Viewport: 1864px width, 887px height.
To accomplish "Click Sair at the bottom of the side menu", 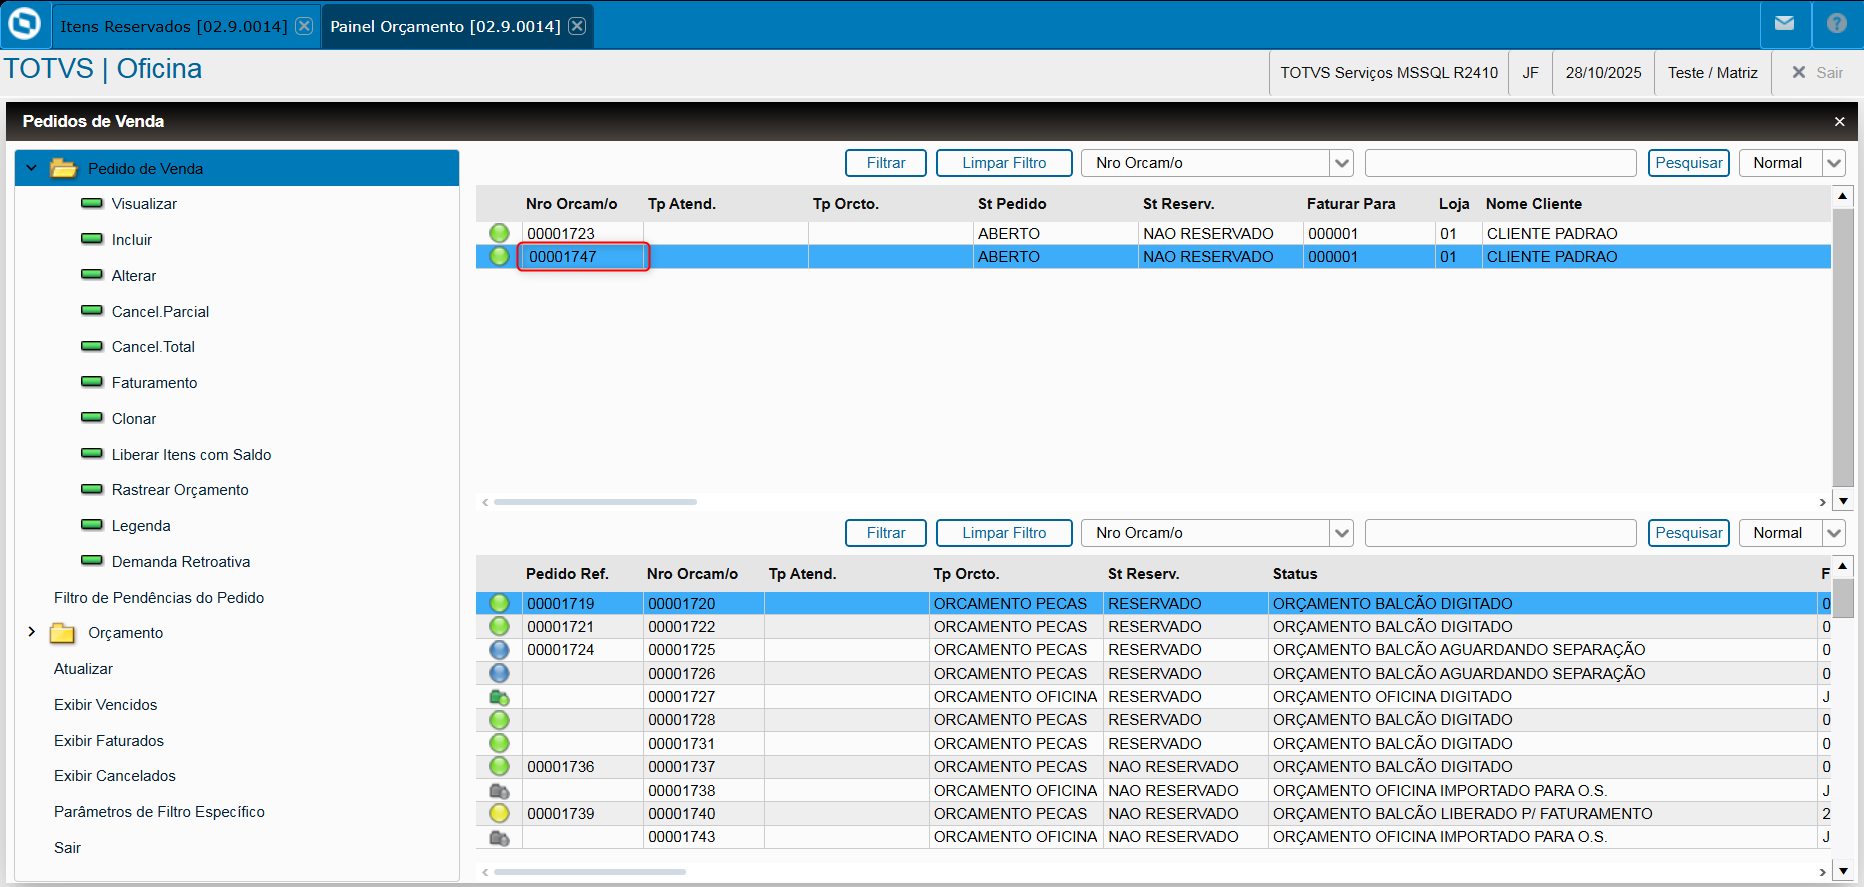I will tap(67, 848).
